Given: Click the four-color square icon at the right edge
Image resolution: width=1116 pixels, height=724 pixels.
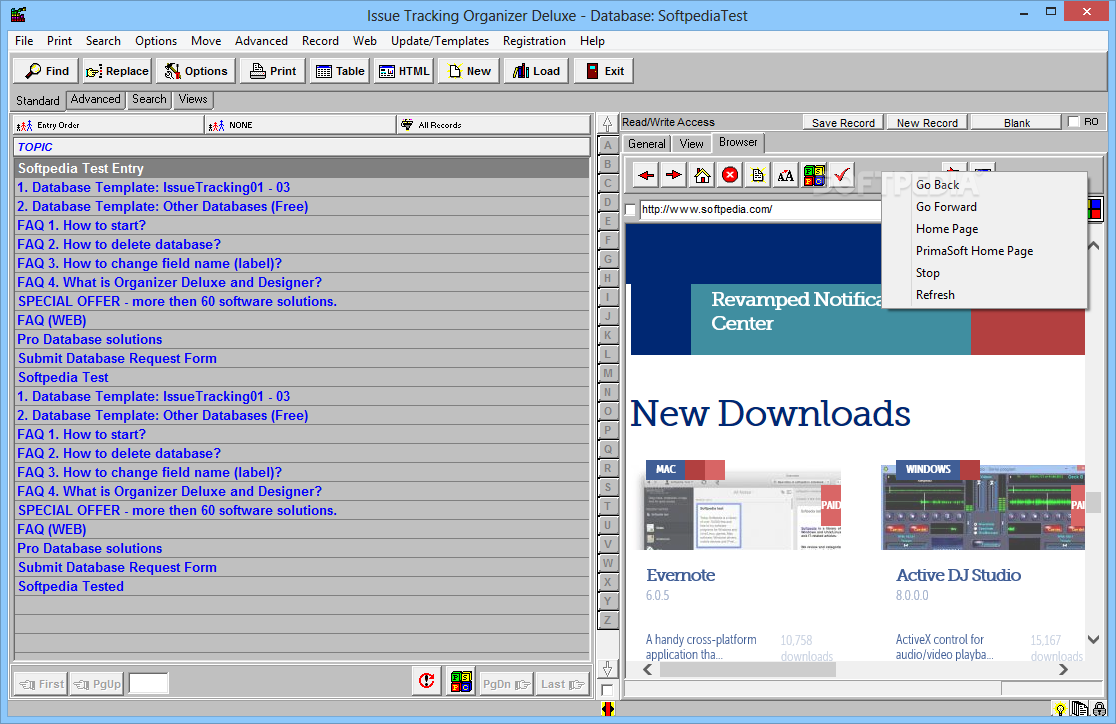Looking at the screenshot, I should 1094,209.
